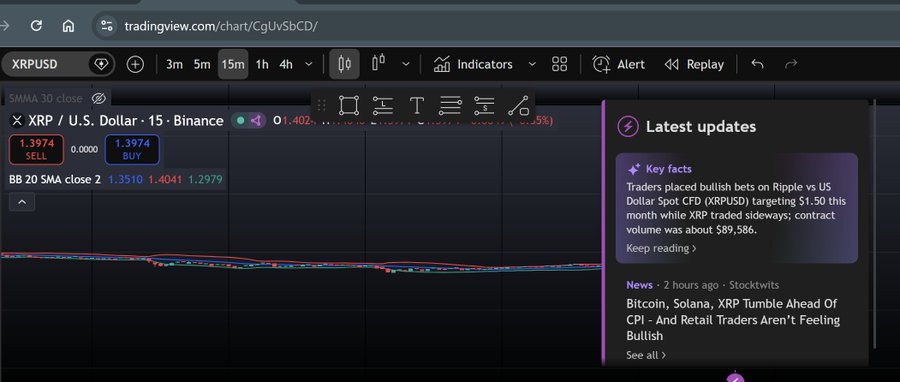The width and height of the screenshot is (900, 382).
Task: Open the Bitcoin, Solana, XRP Tumble news article
Action: coord(733,319)
